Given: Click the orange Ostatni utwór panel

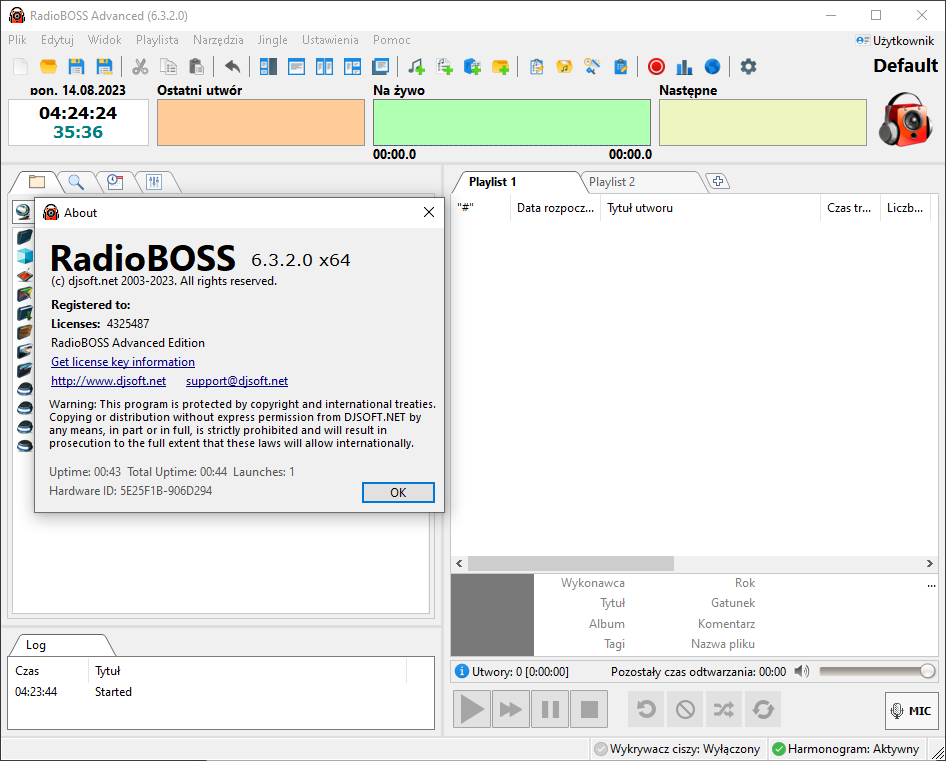Looking at the screenshot, I should point(261,123).
